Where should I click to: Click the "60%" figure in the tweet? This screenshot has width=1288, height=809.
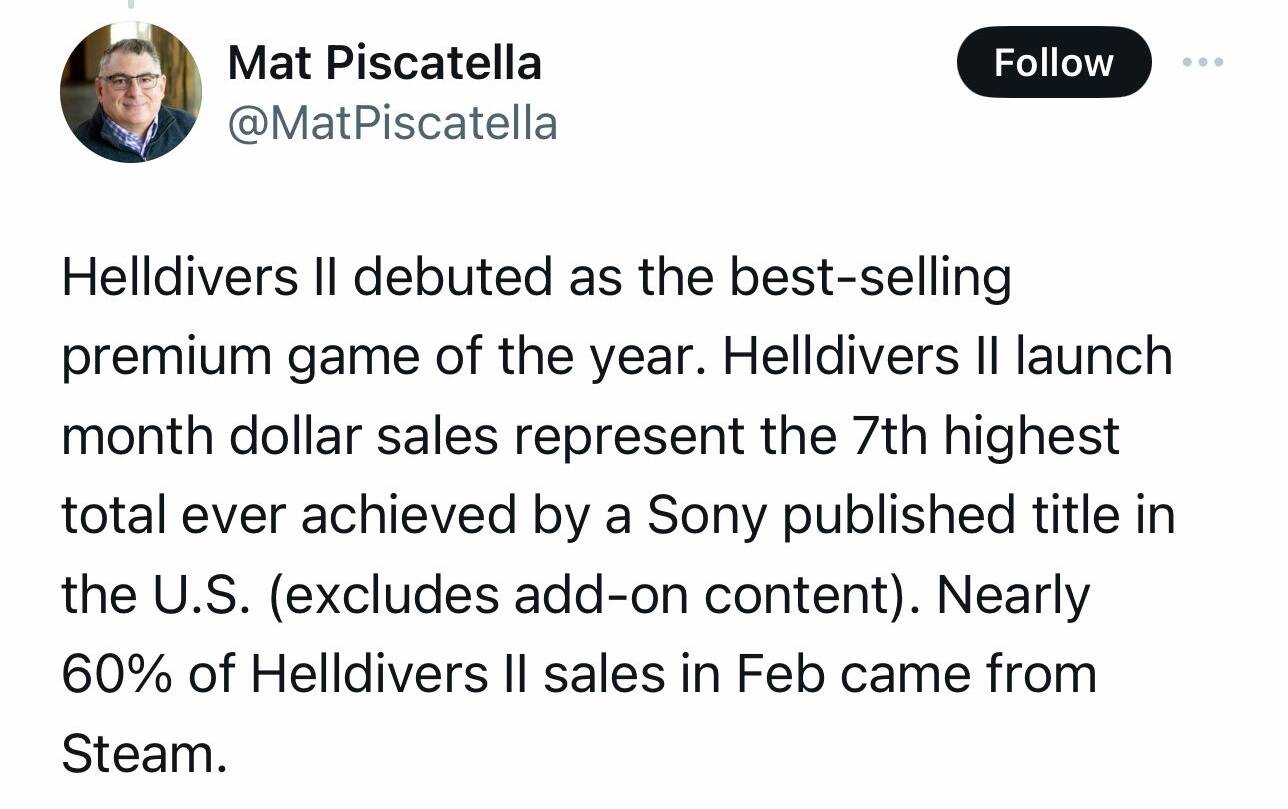[117, 673]
